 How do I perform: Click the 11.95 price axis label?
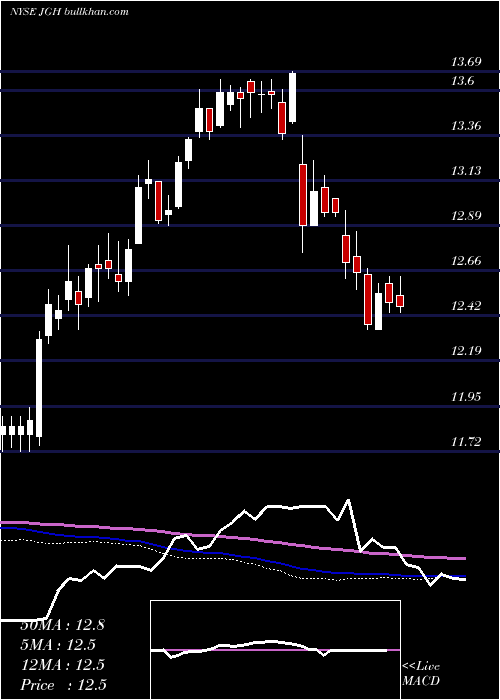coord(466,396)
